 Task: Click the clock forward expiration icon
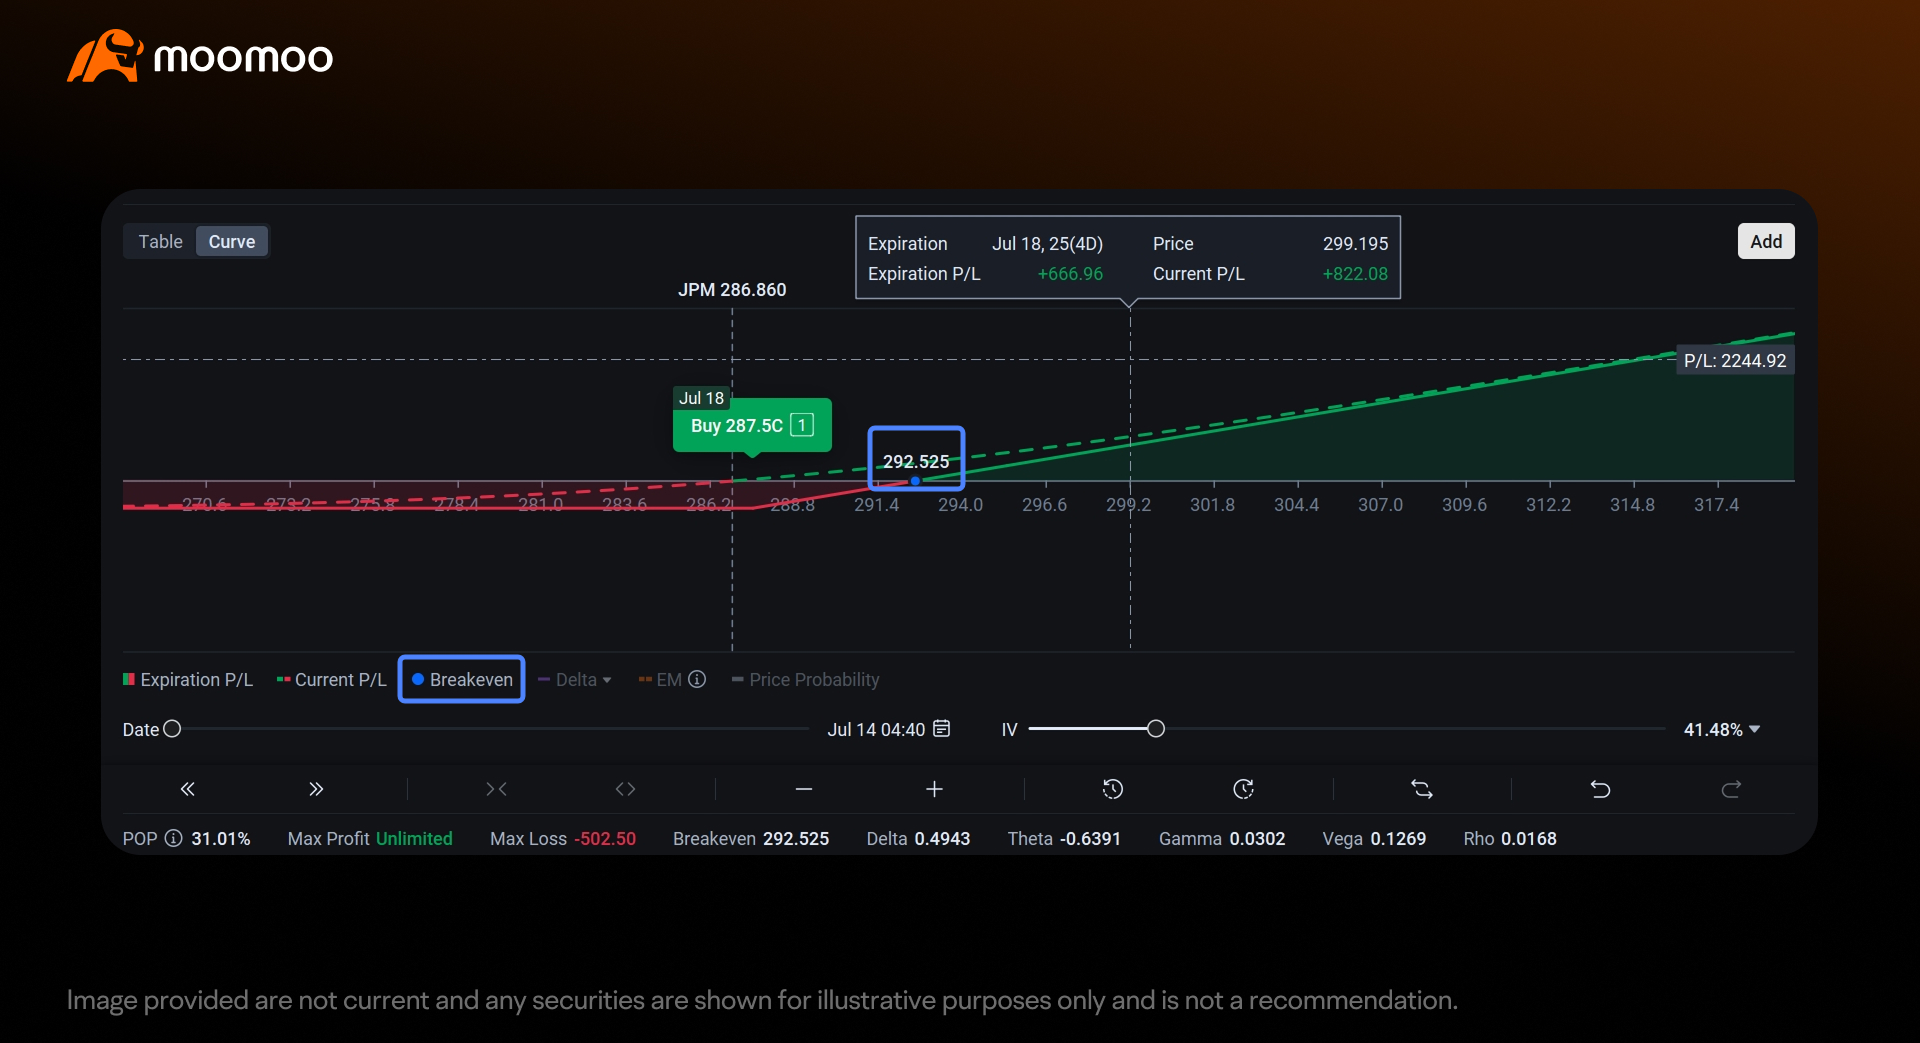point(1243,789)
